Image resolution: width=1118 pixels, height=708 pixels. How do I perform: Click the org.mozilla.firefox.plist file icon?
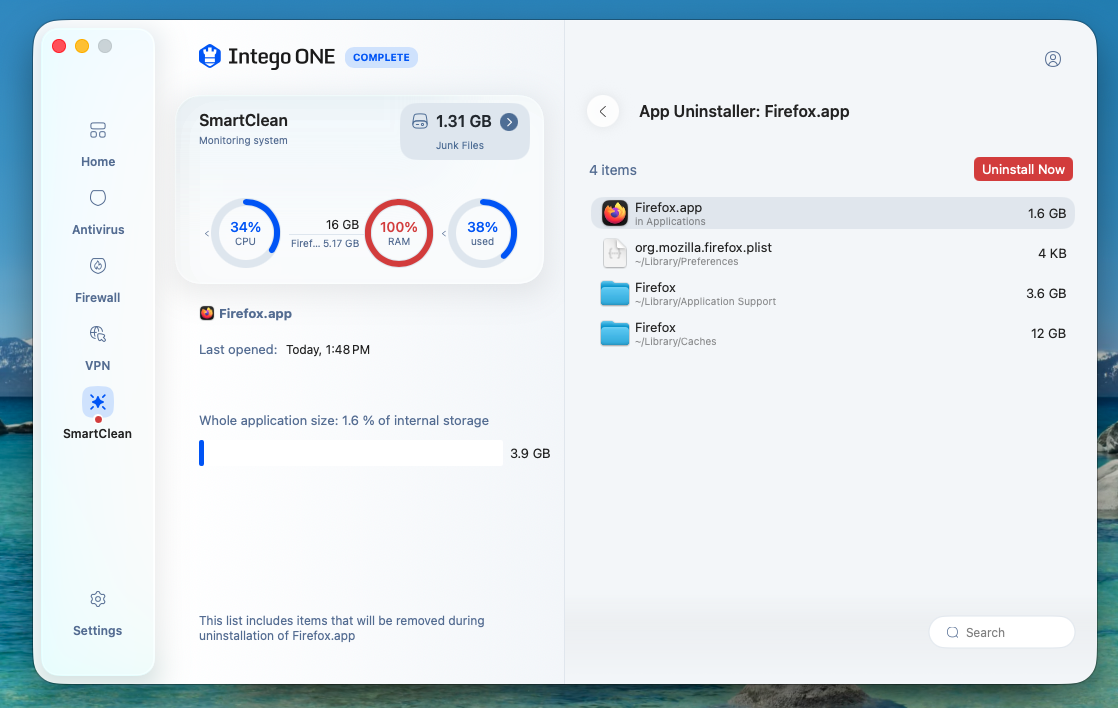click(x=615, y=253)
